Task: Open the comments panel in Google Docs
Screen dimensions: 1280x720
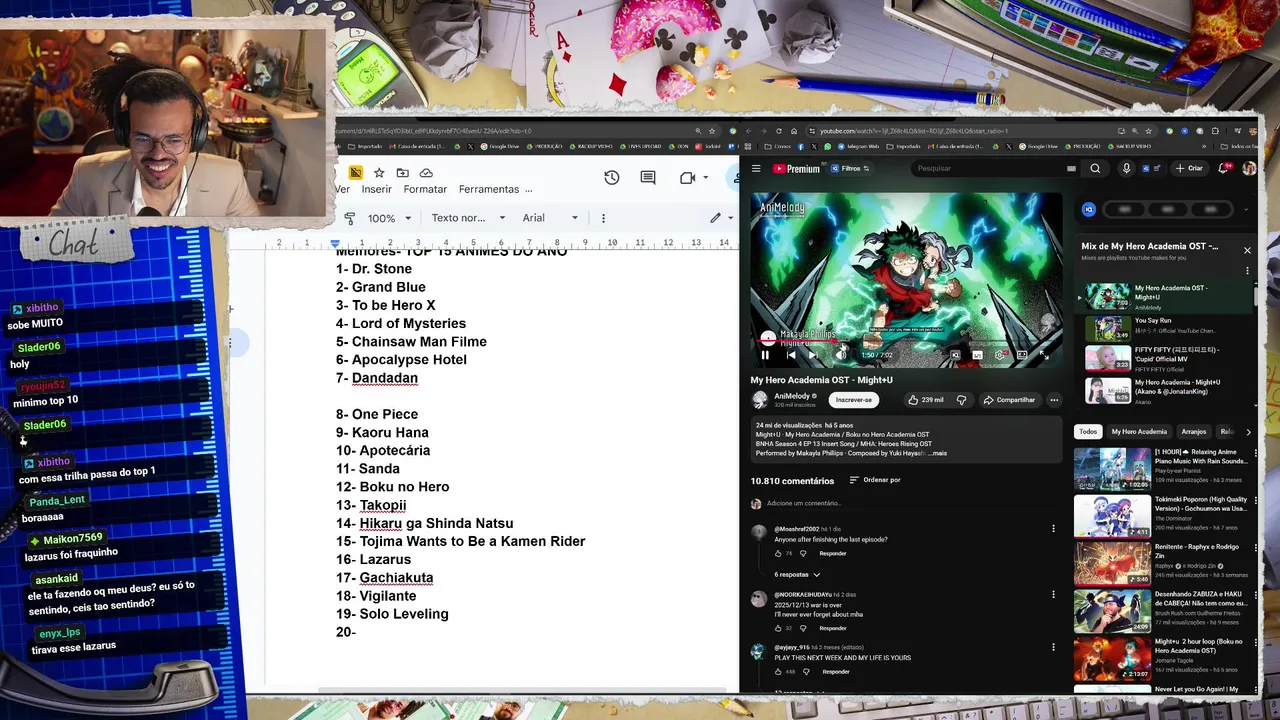Action: [648, 177]
